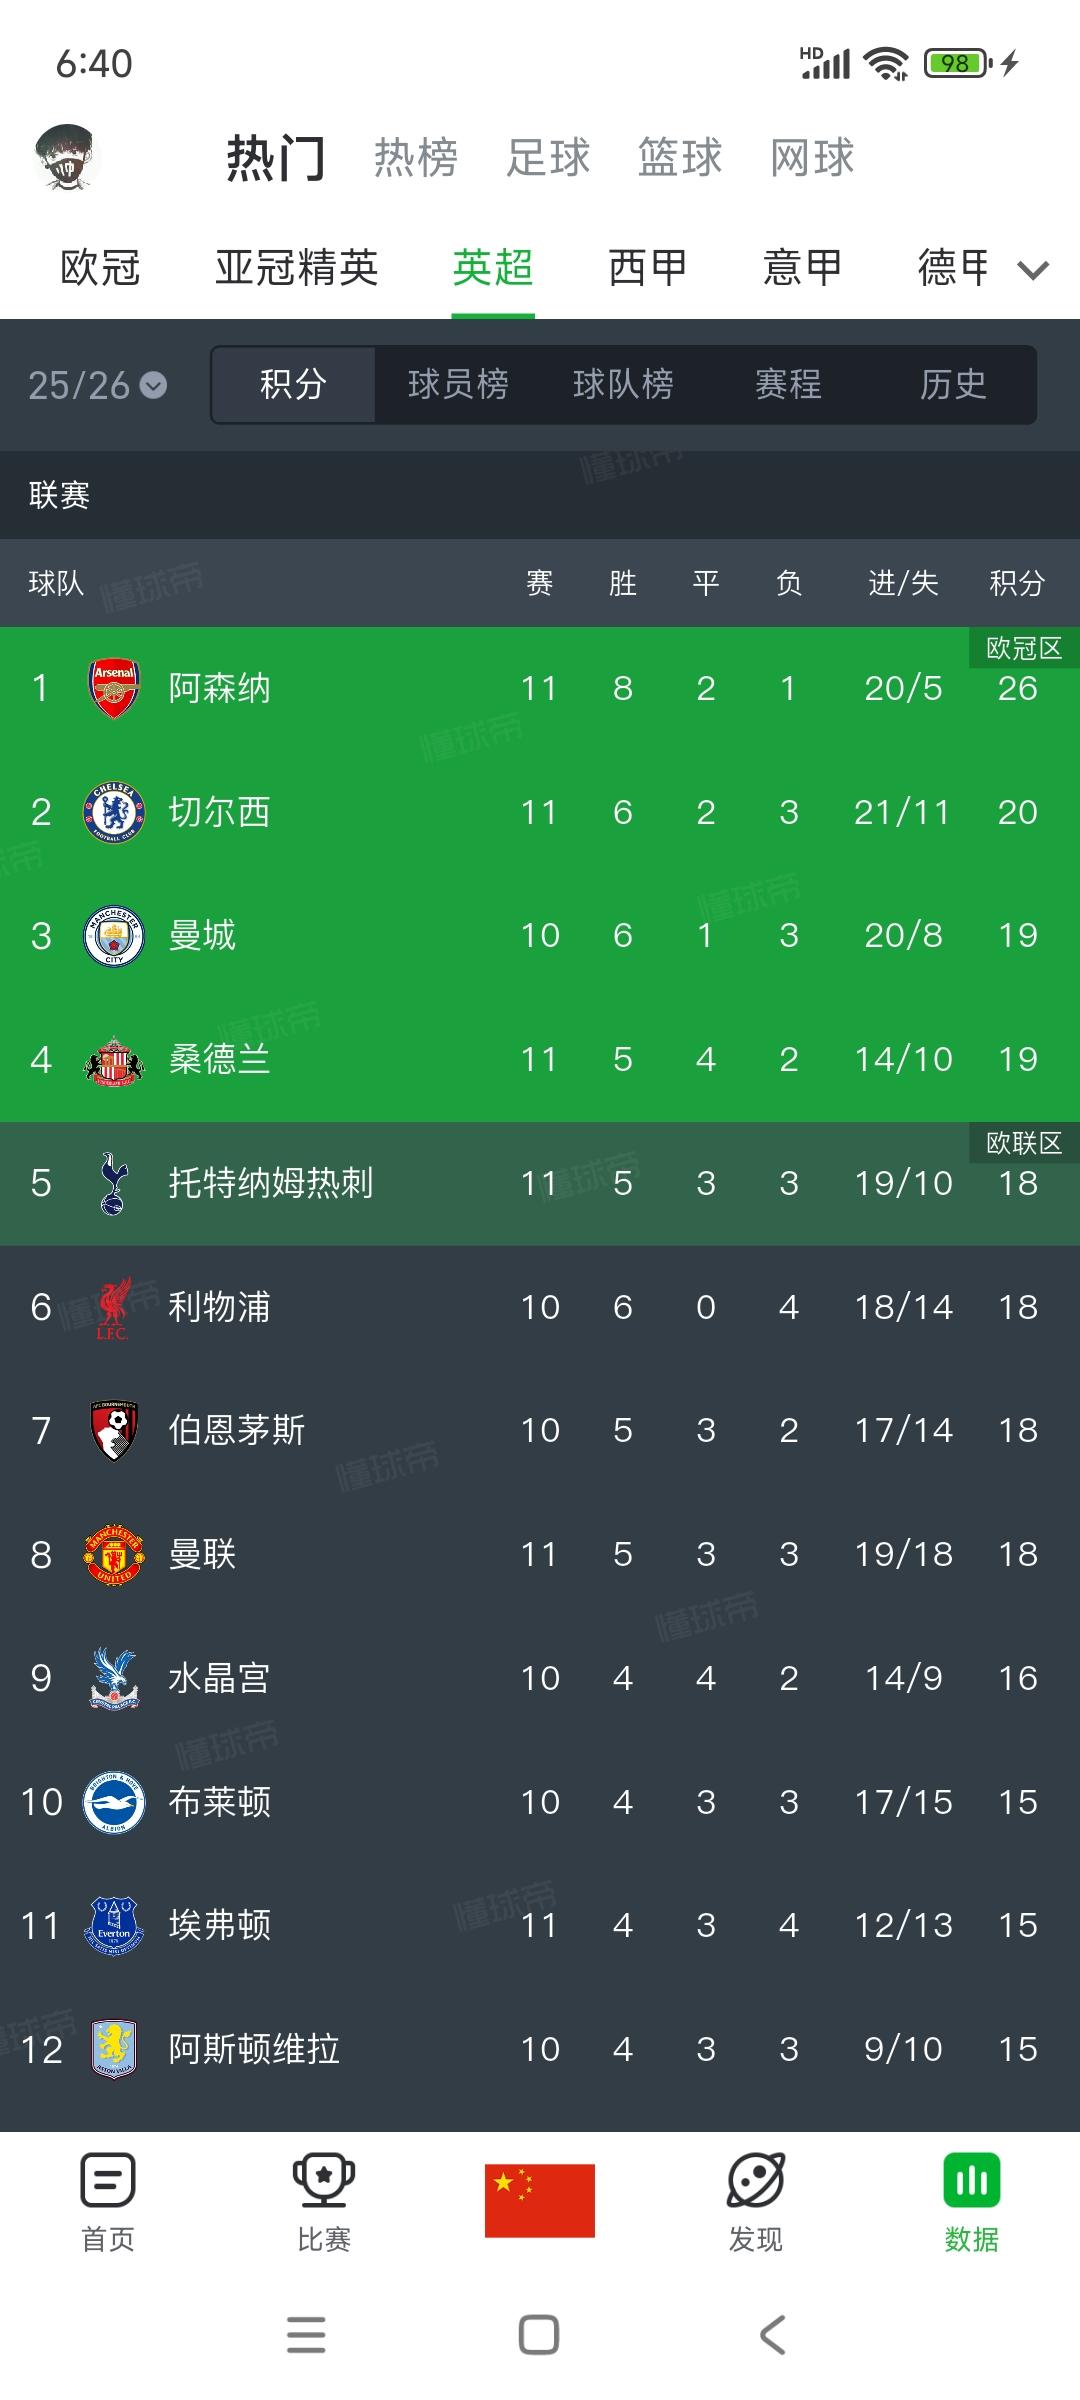The image size is (1080, 2400).
Task: Expand the 25/26 season selector
Action: pyautogui.click(x=95, y=383)
